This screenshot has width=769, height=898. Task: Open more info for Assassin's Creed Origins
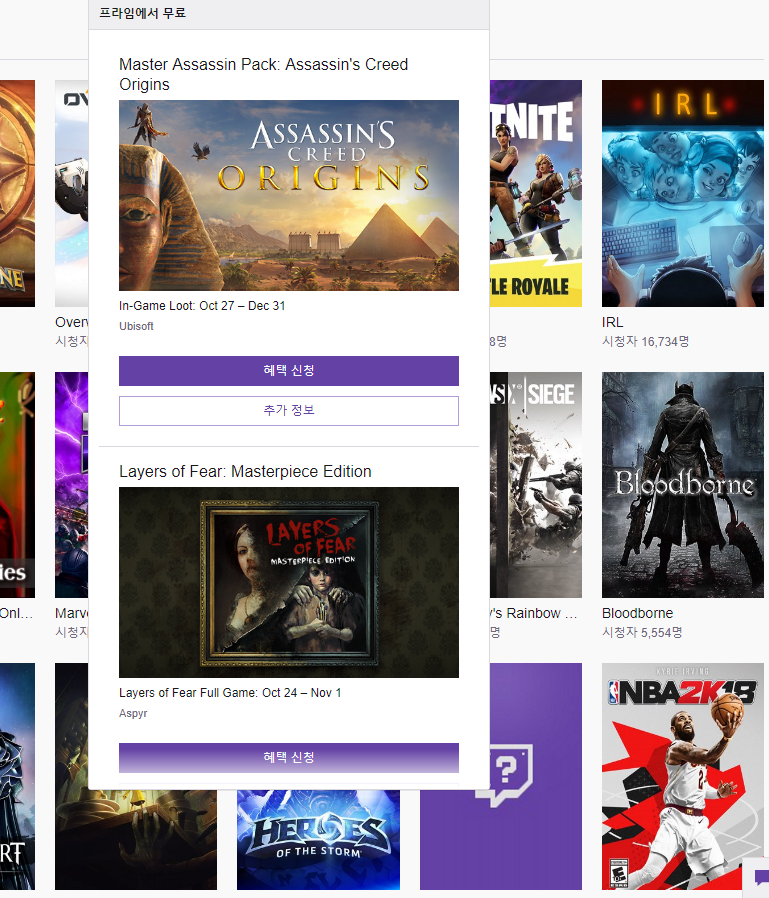coord(289,411)
